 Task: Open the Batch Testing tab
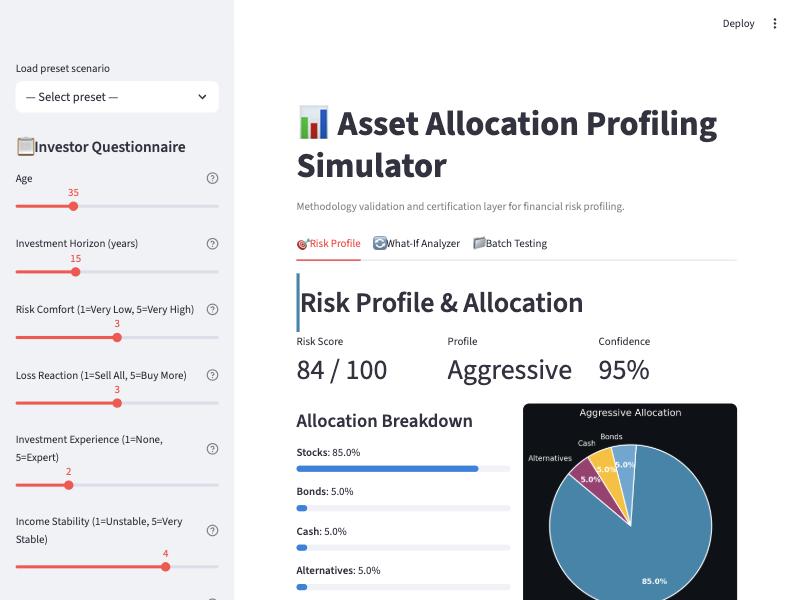pyautogui.click(x=510, y=244)
